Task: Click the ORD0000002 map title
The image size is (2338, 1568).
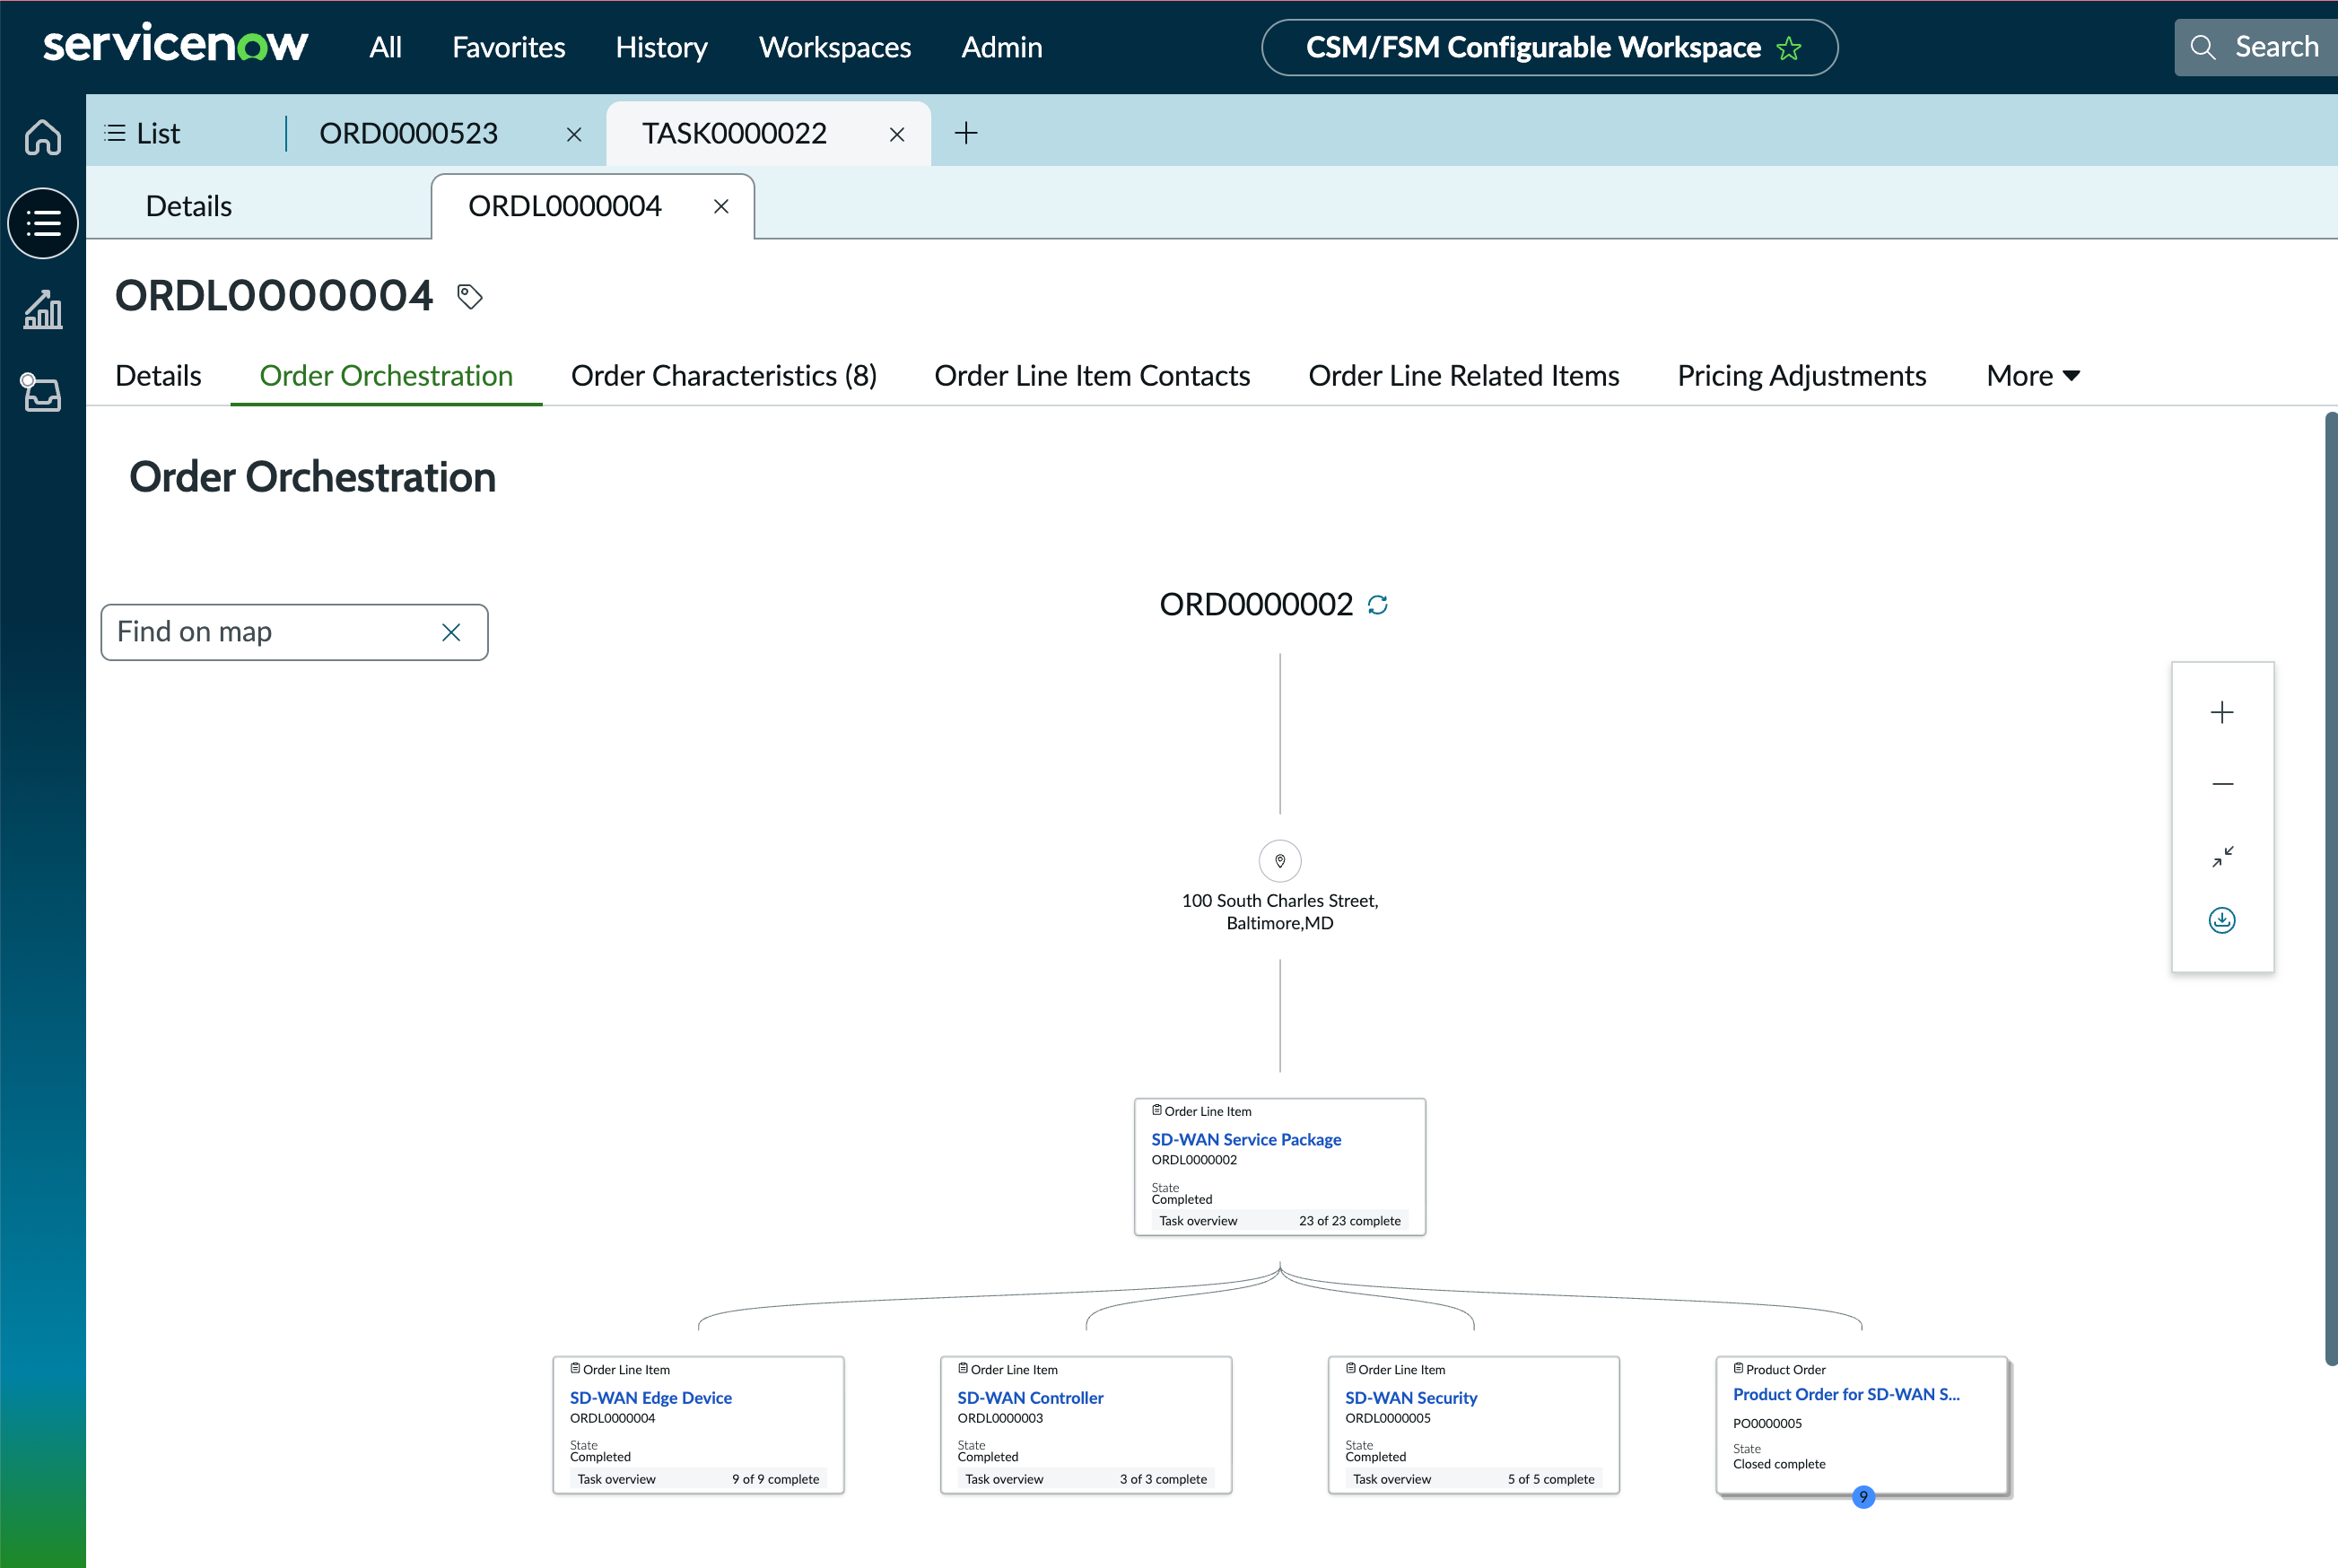Action: [x=1256, y=604]
